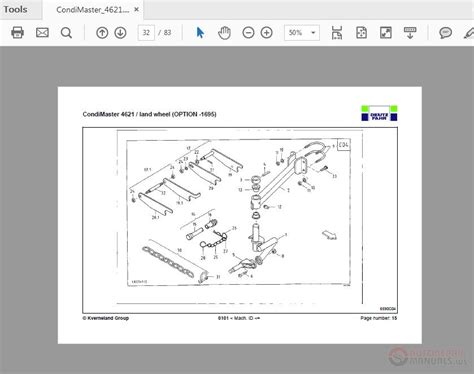Viewport: 474px width, 374px height.
Task: Add a sticky note comment icon
Action: tap(445, 33)
